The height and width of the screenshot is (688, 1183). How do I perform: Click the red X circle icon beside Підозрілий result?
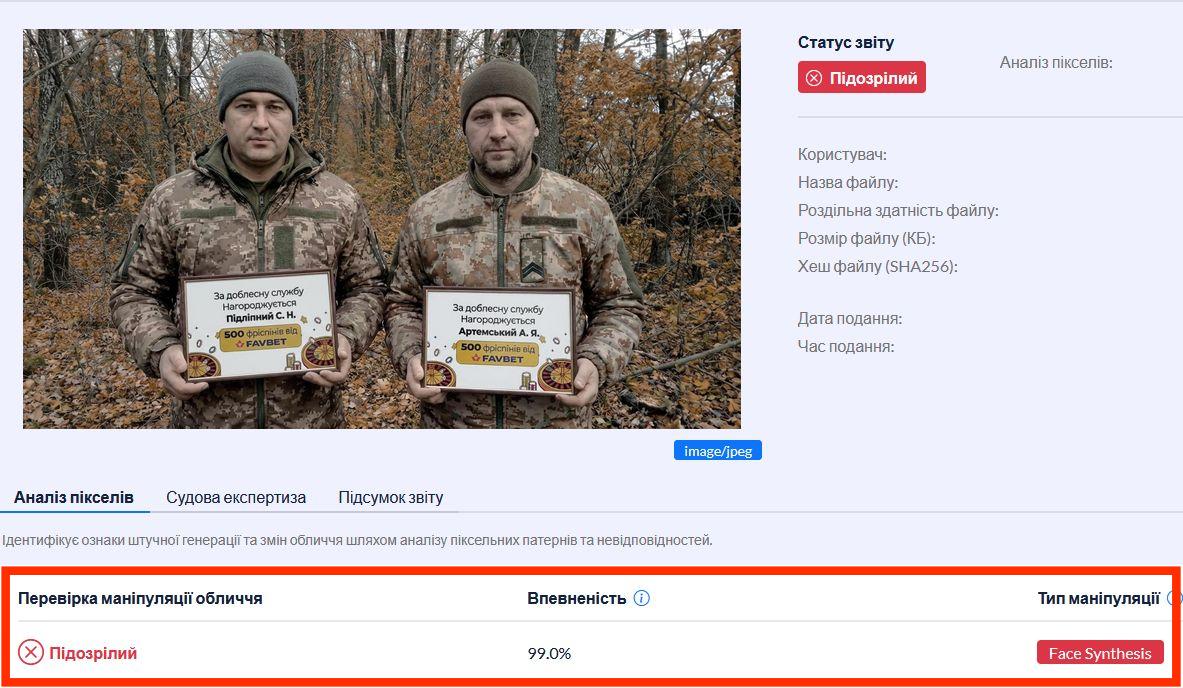coord(31,653)
